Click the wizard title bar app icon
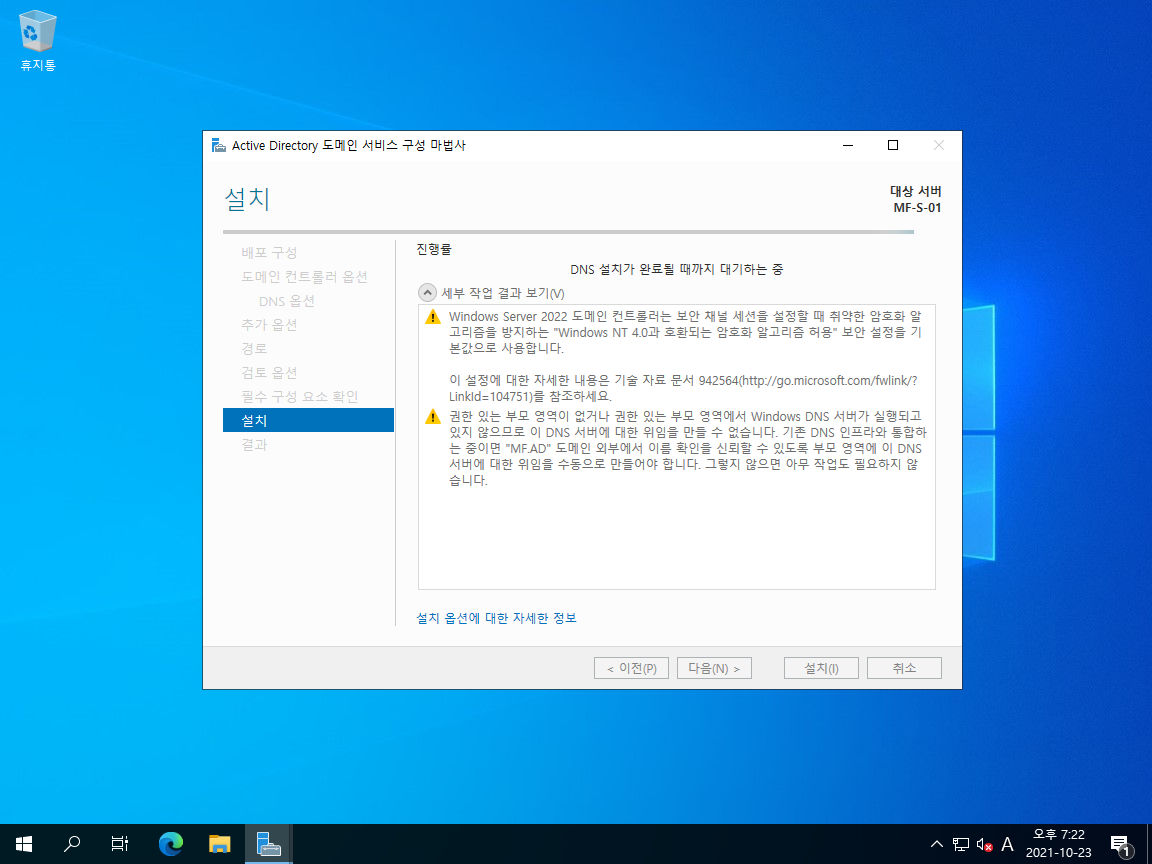 218,145
